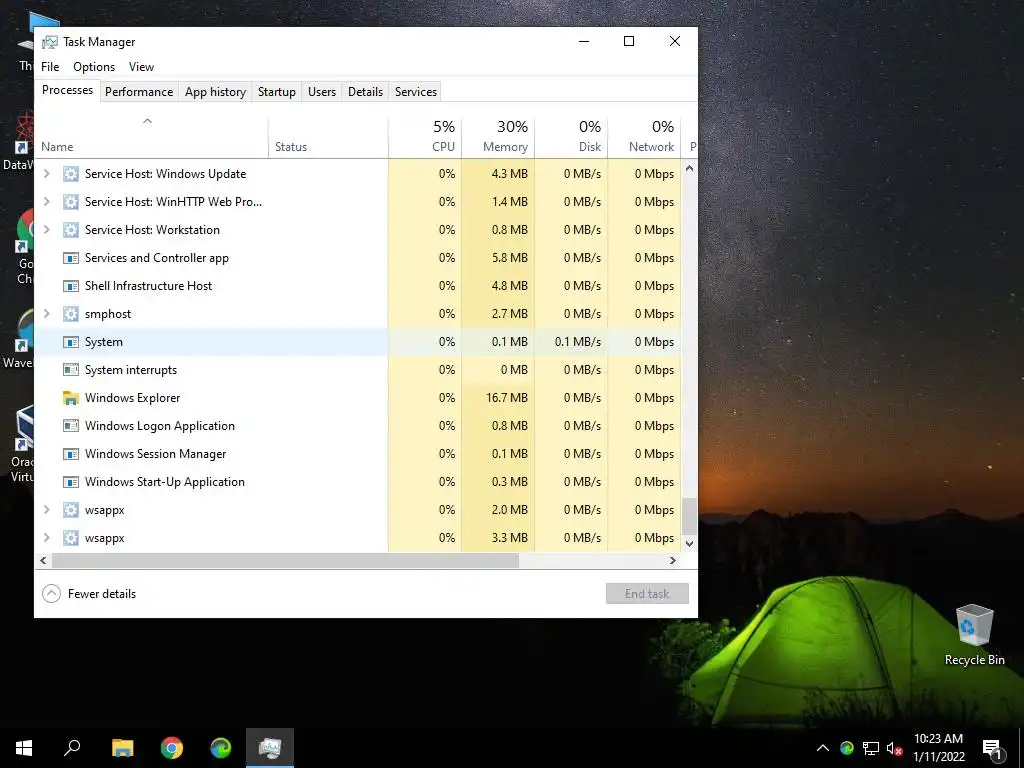The width and height of the screenshot is (1024, 768).
Task: Switch to the Details tab
Action: coord(365,92)
